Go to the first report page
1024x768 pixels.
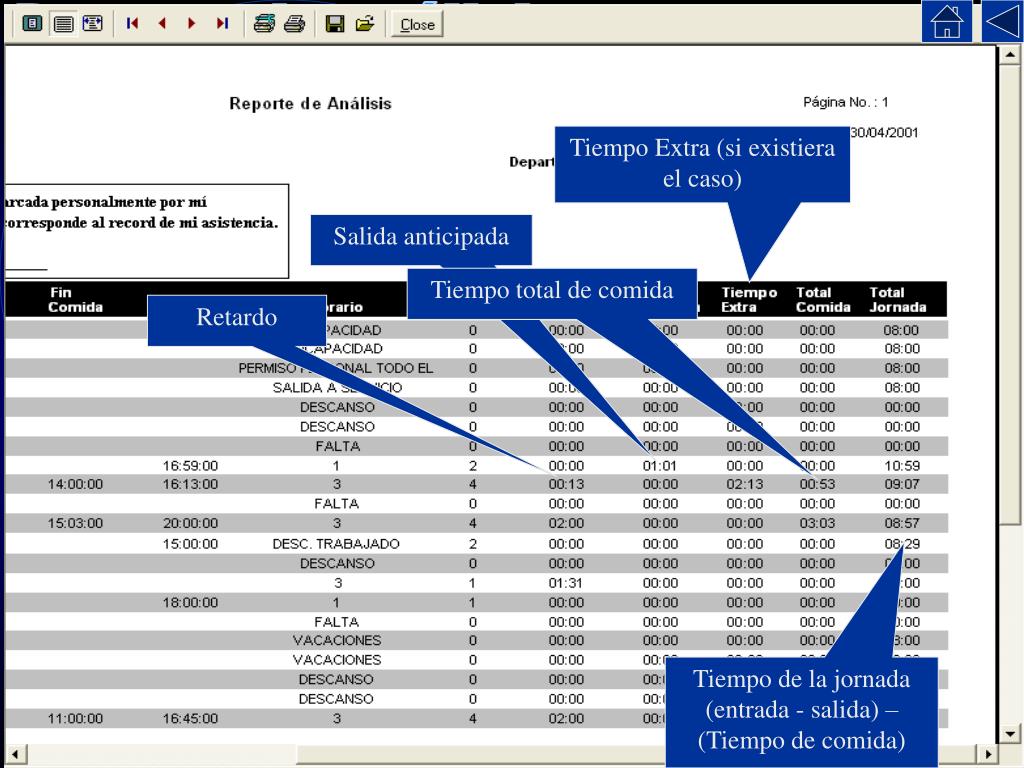click(x=133, y=24)
